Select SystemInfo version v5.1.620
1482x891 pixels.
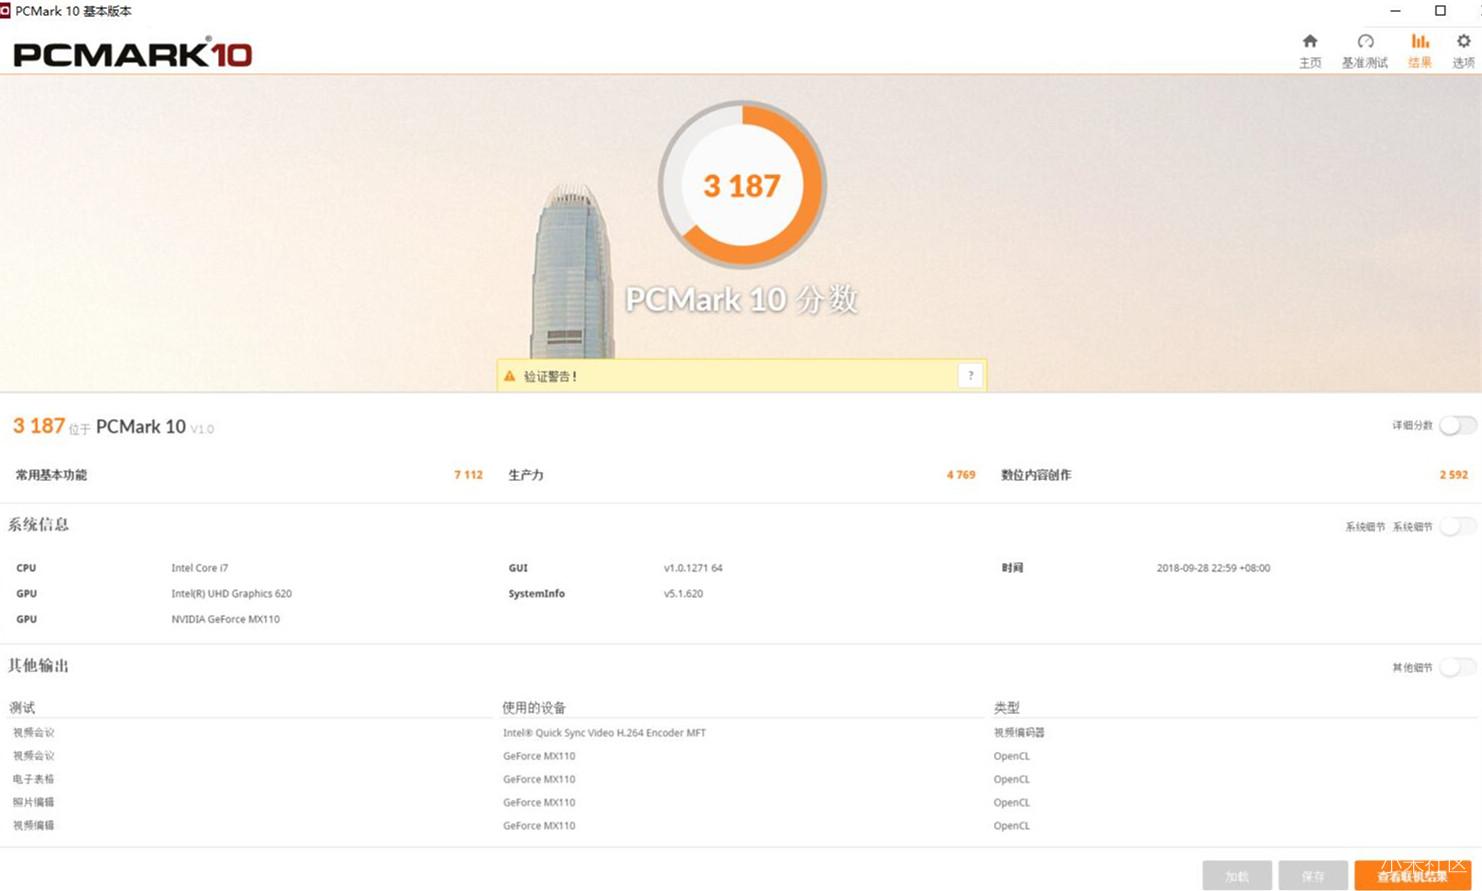coord(683,594)
